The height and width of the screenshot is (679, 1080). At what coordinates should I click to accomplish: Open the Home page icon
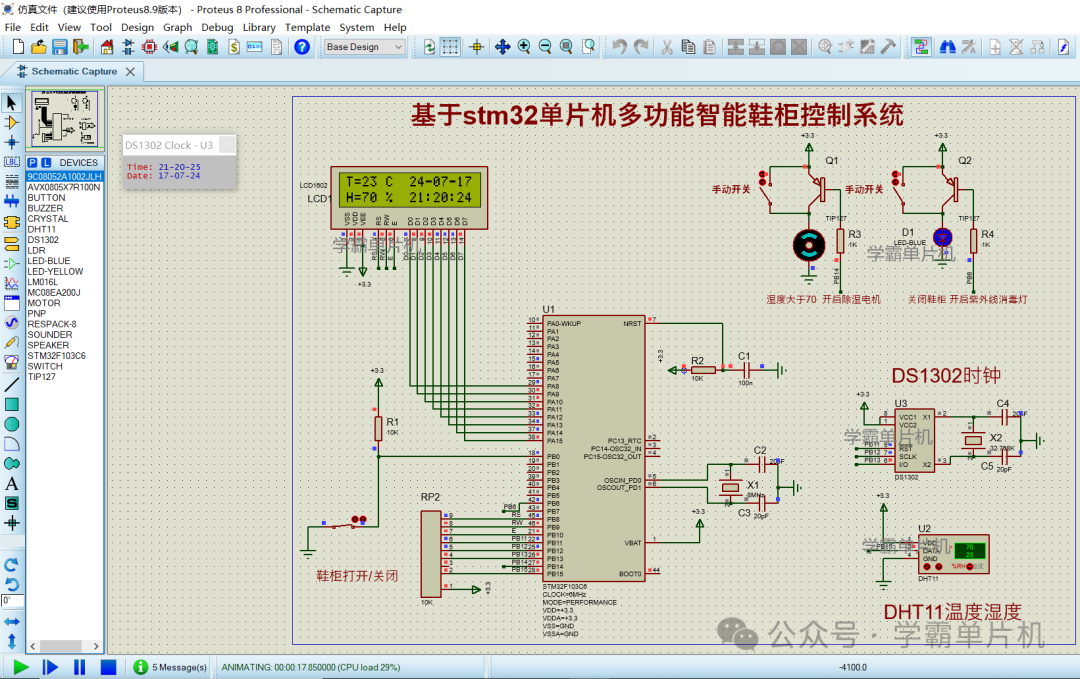point(107,47)
